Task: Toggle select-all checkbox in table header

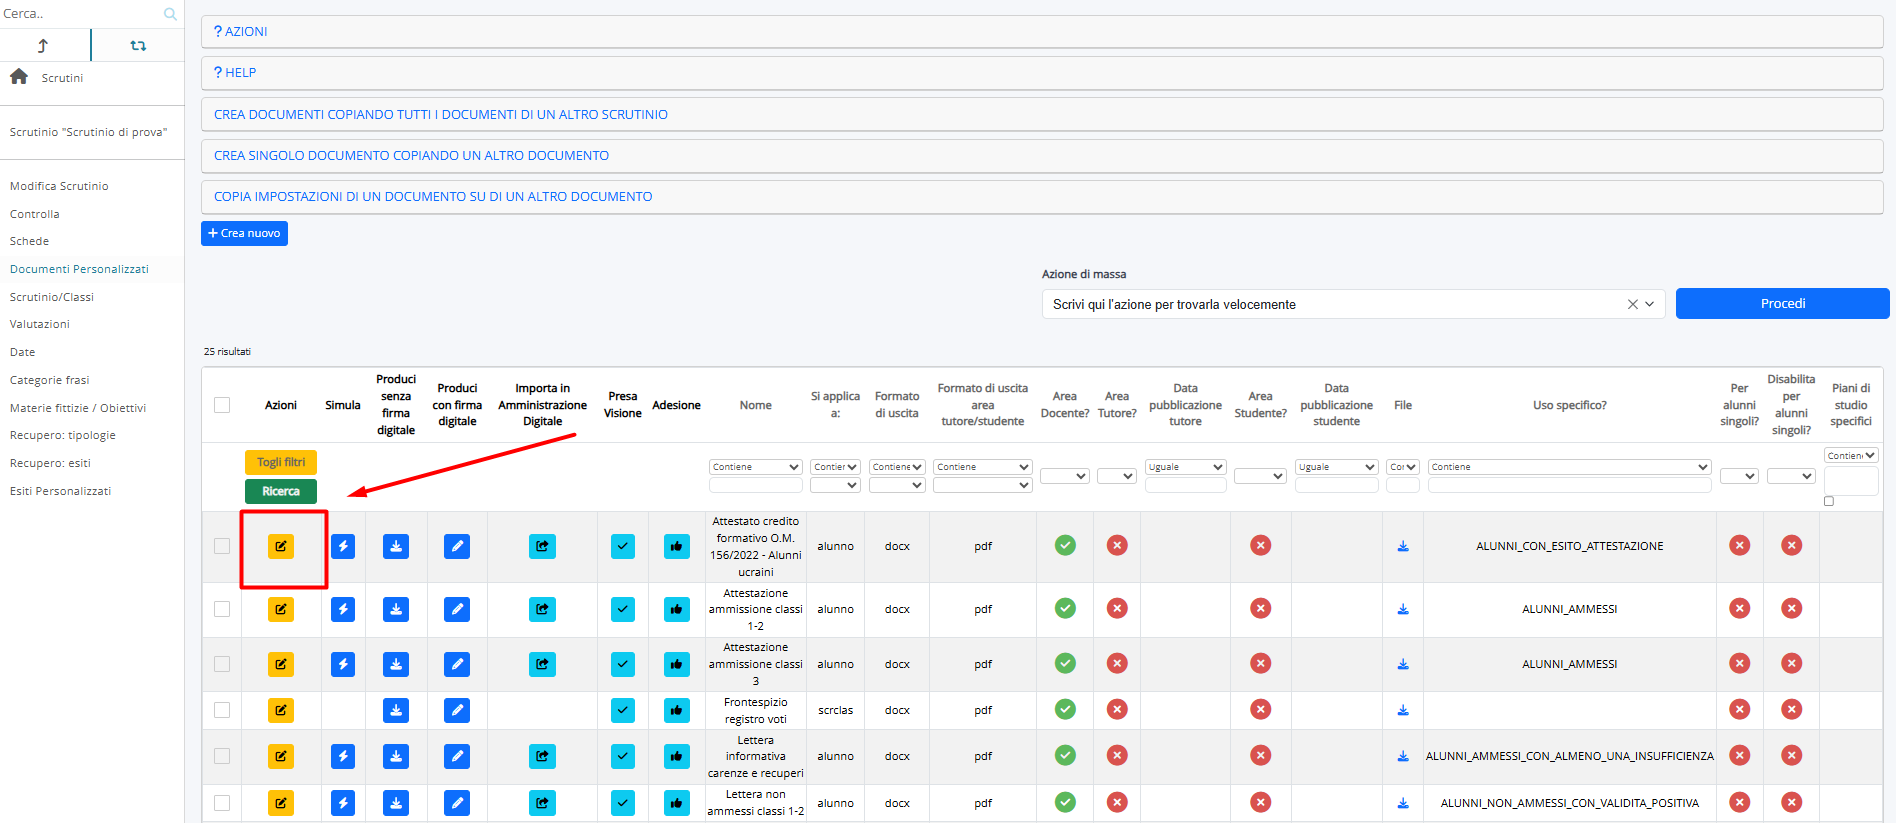Action: [x=222, y=405]
